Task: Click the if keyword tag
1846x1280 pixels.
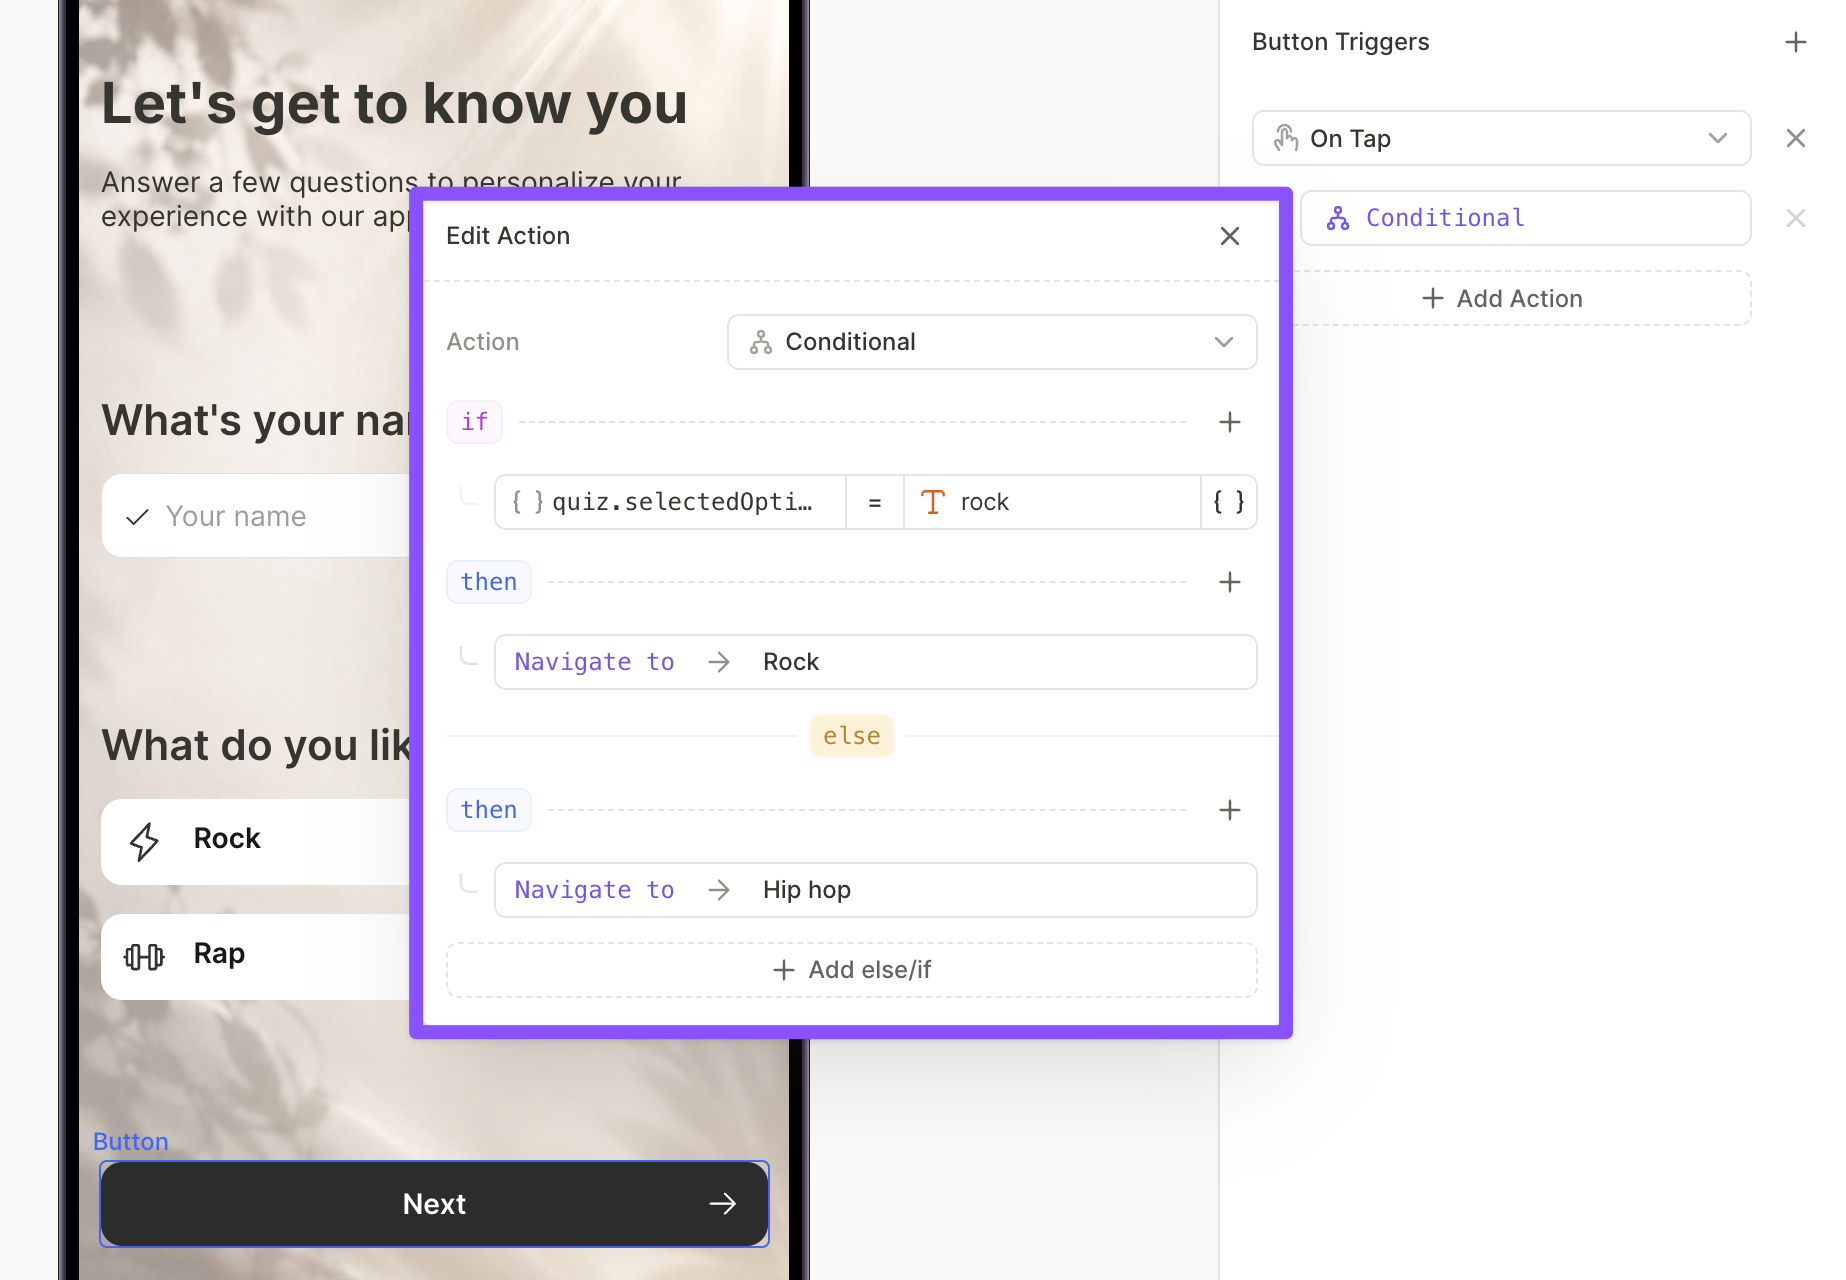Action: click(x=475, y=422)
